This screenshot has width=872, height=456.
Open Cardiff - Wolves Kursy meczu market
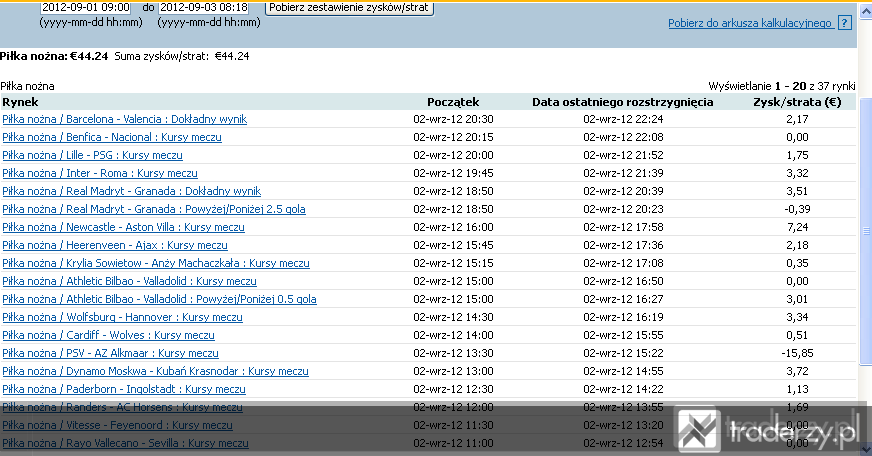coord(108,335)
